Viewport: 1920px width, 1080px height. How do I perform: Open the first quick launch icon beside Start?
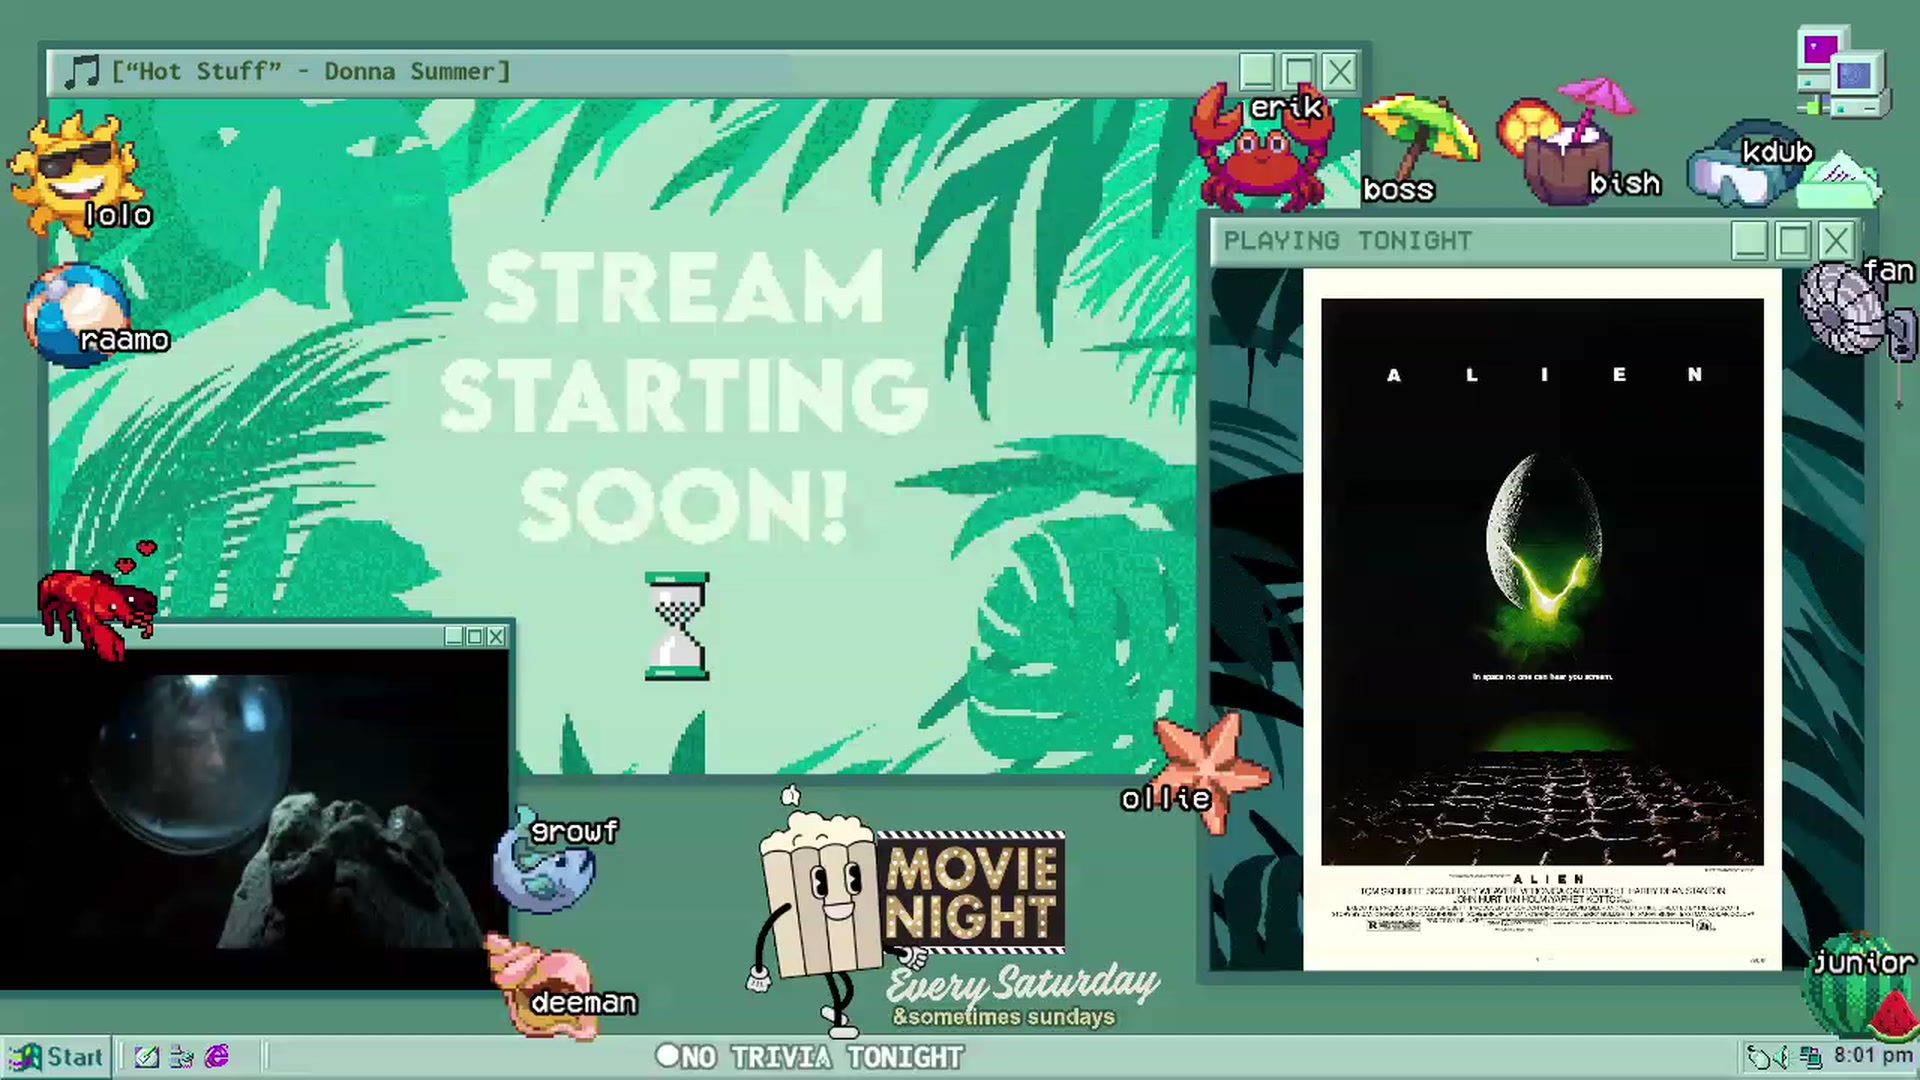coord(147,1056)
